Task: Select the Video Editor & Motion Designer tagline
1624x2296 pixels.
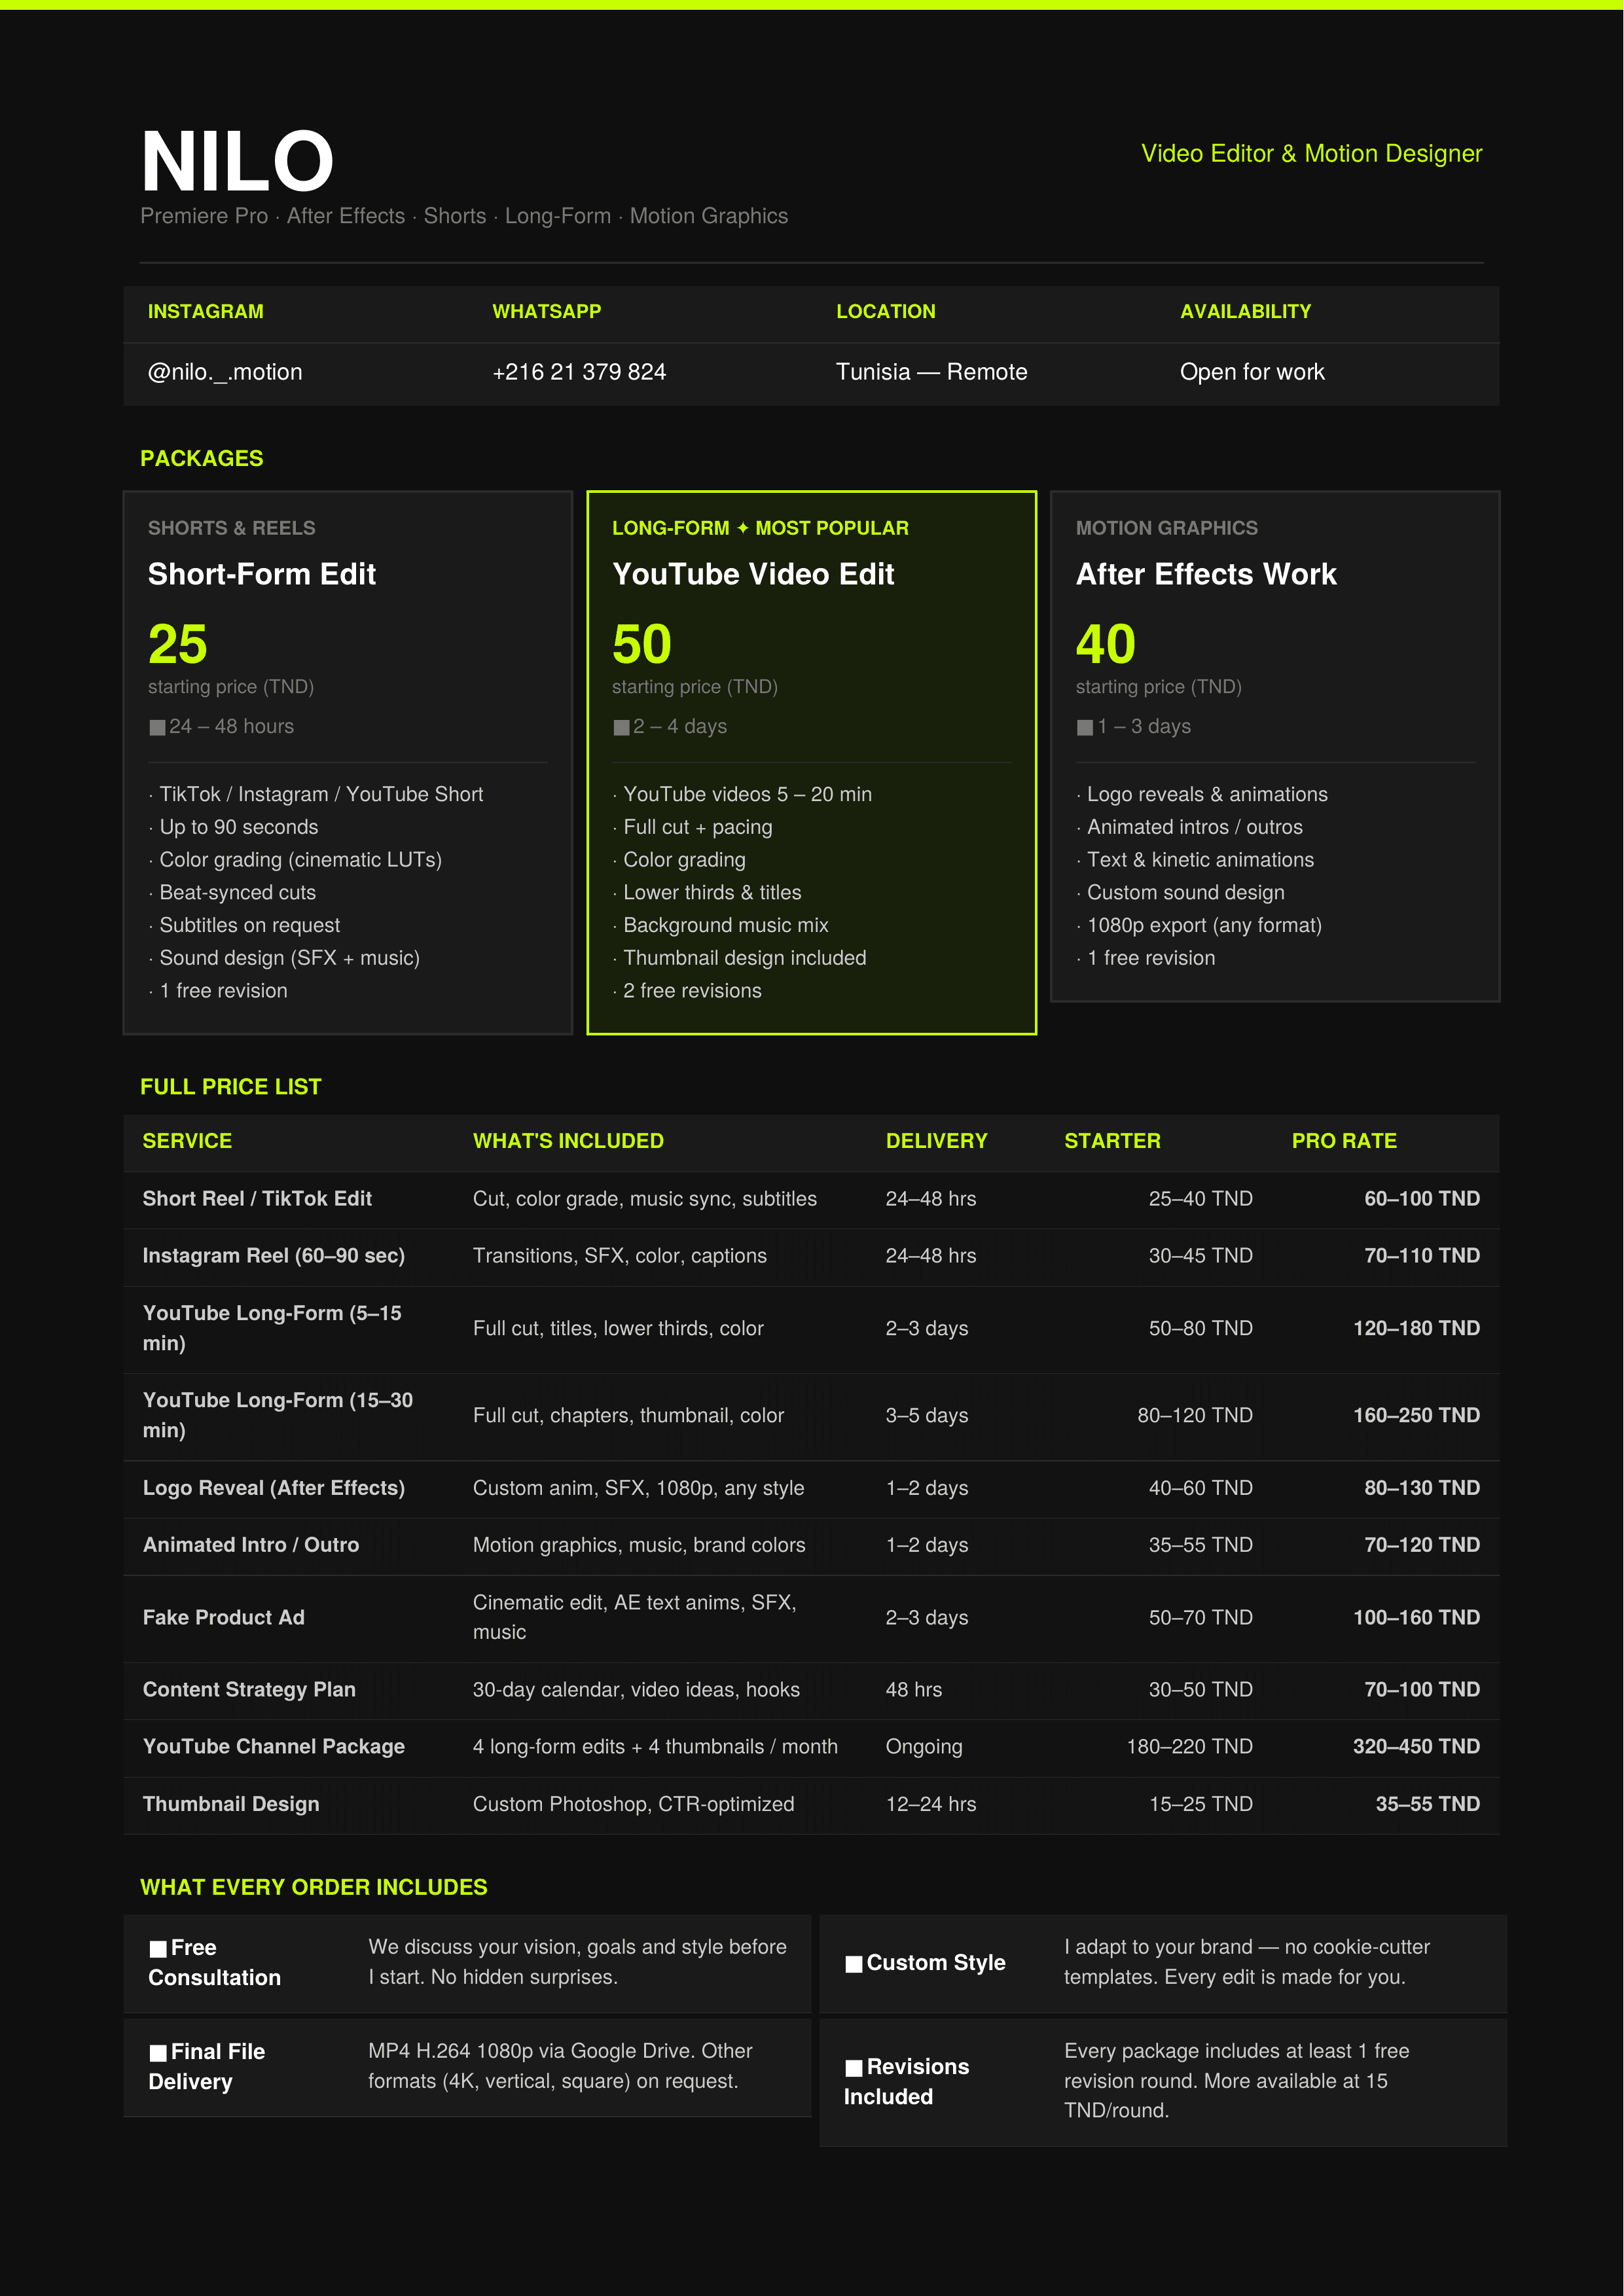Action: click(1311, 153)
